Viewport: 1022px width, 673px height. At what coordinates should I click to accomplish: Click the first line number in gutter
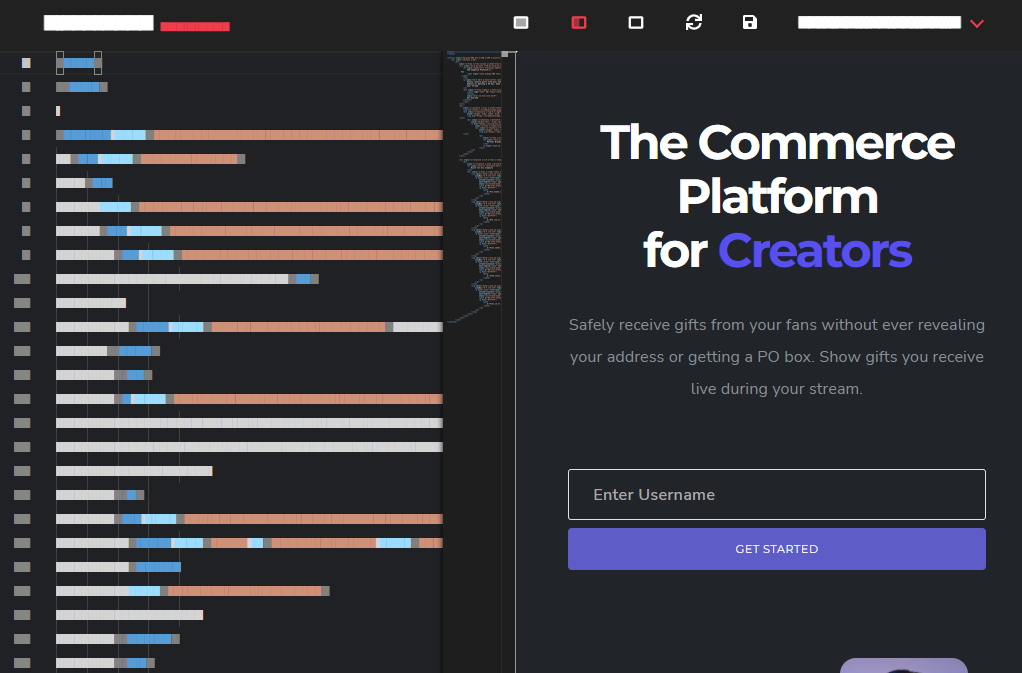[26, 63]
